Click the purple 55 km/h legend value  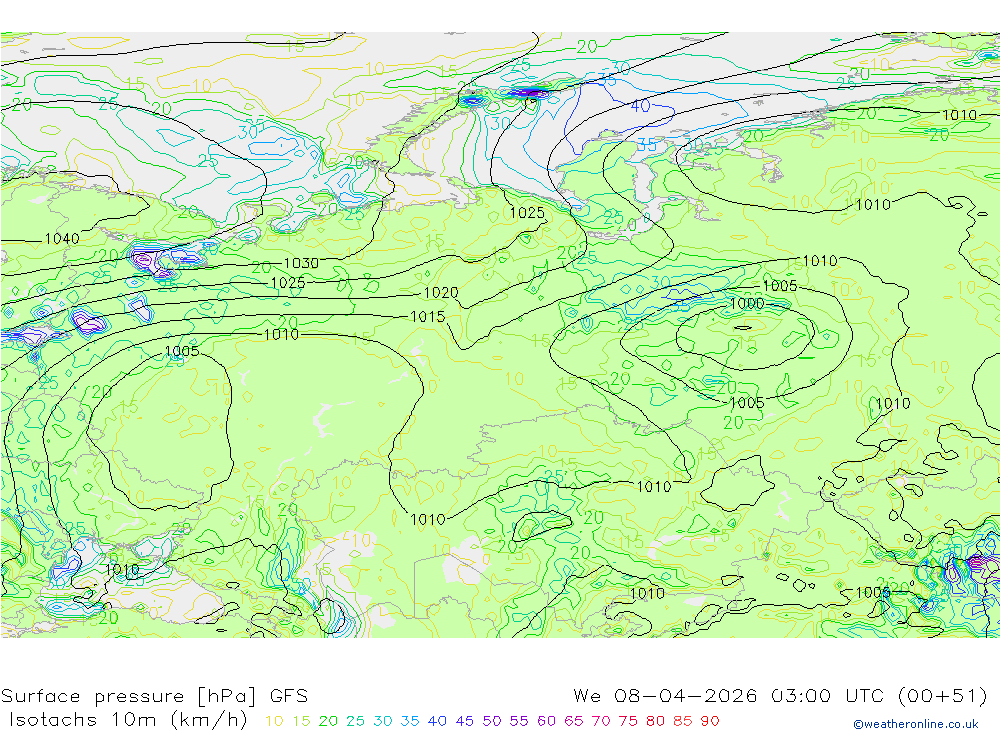[518, 721]
